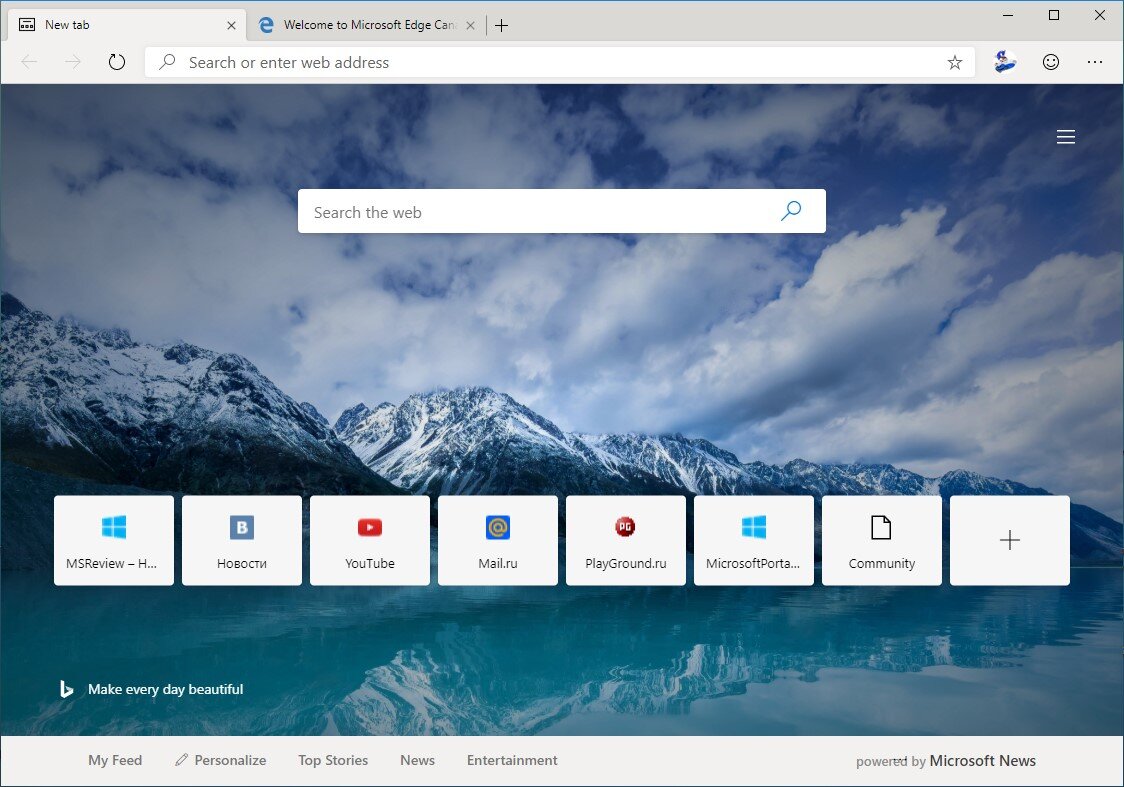Click the magnifier in Search the web box
The image size is (1124, 787).
(x=791, y=211)
